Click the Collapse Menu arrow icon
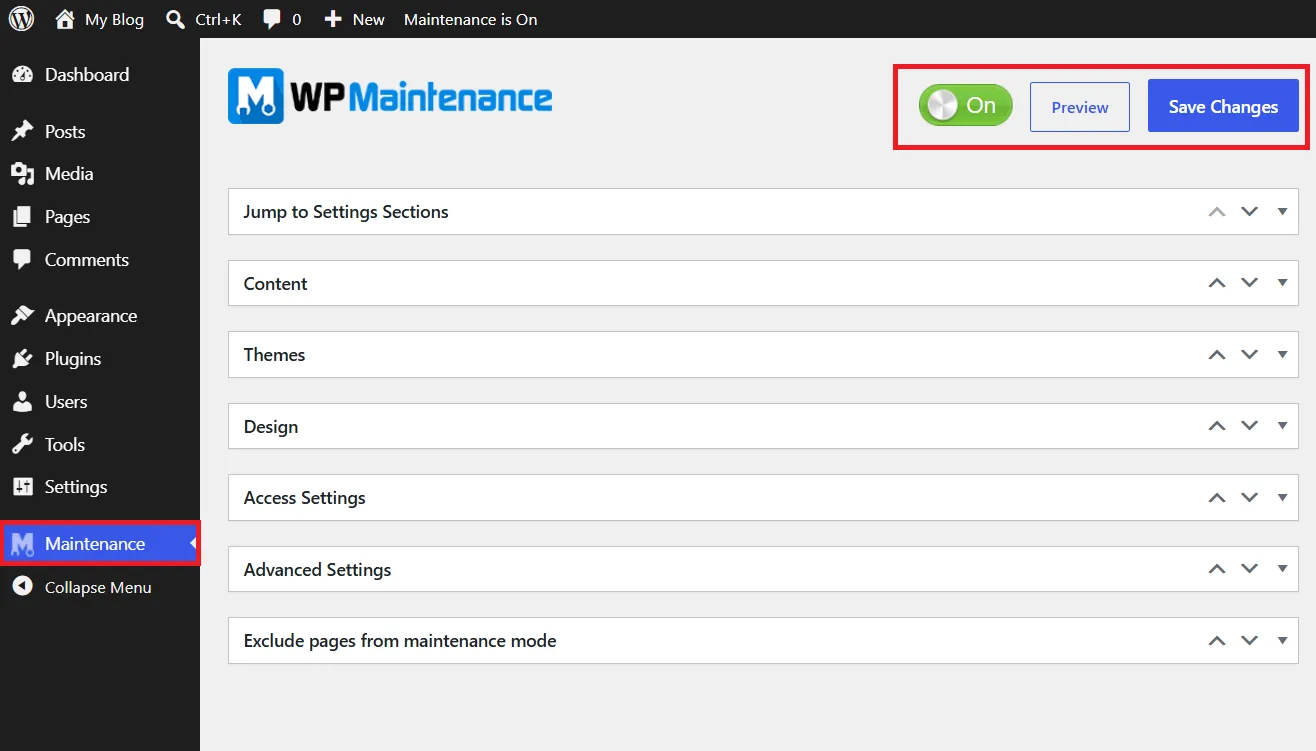 [x=22, y=587]
